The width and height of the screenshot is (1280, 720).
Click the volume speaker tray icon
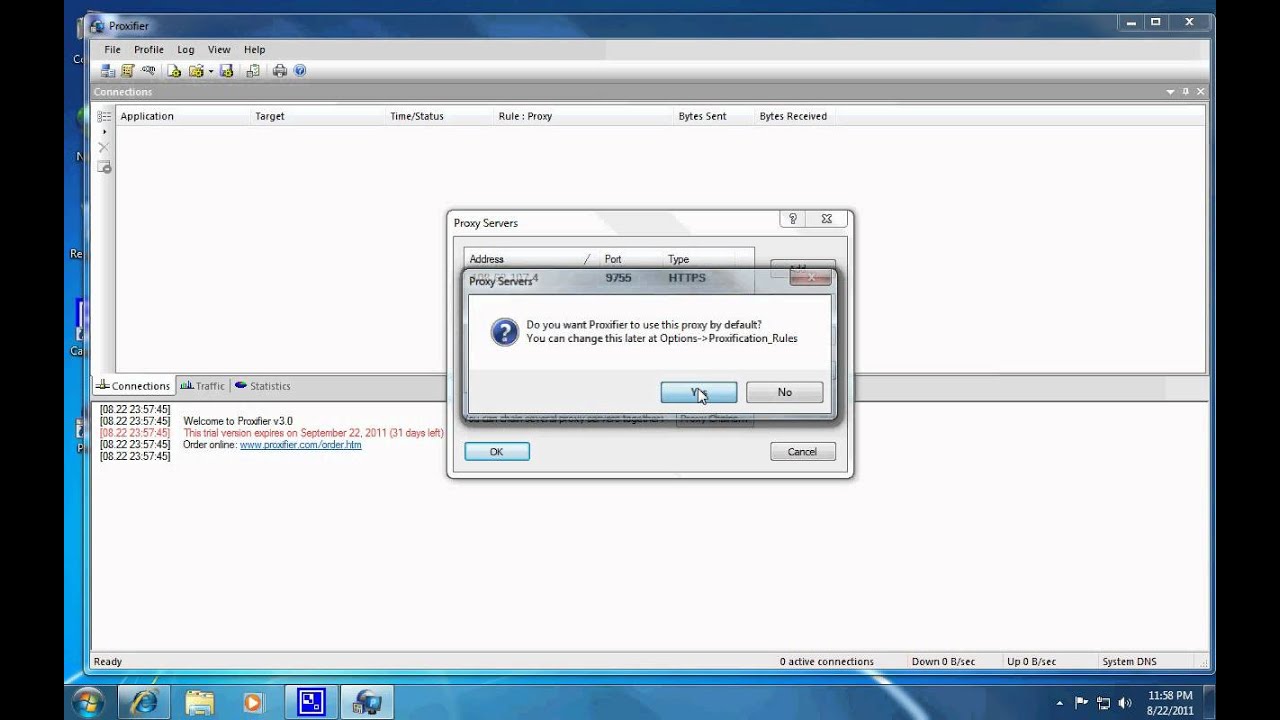1125,703
